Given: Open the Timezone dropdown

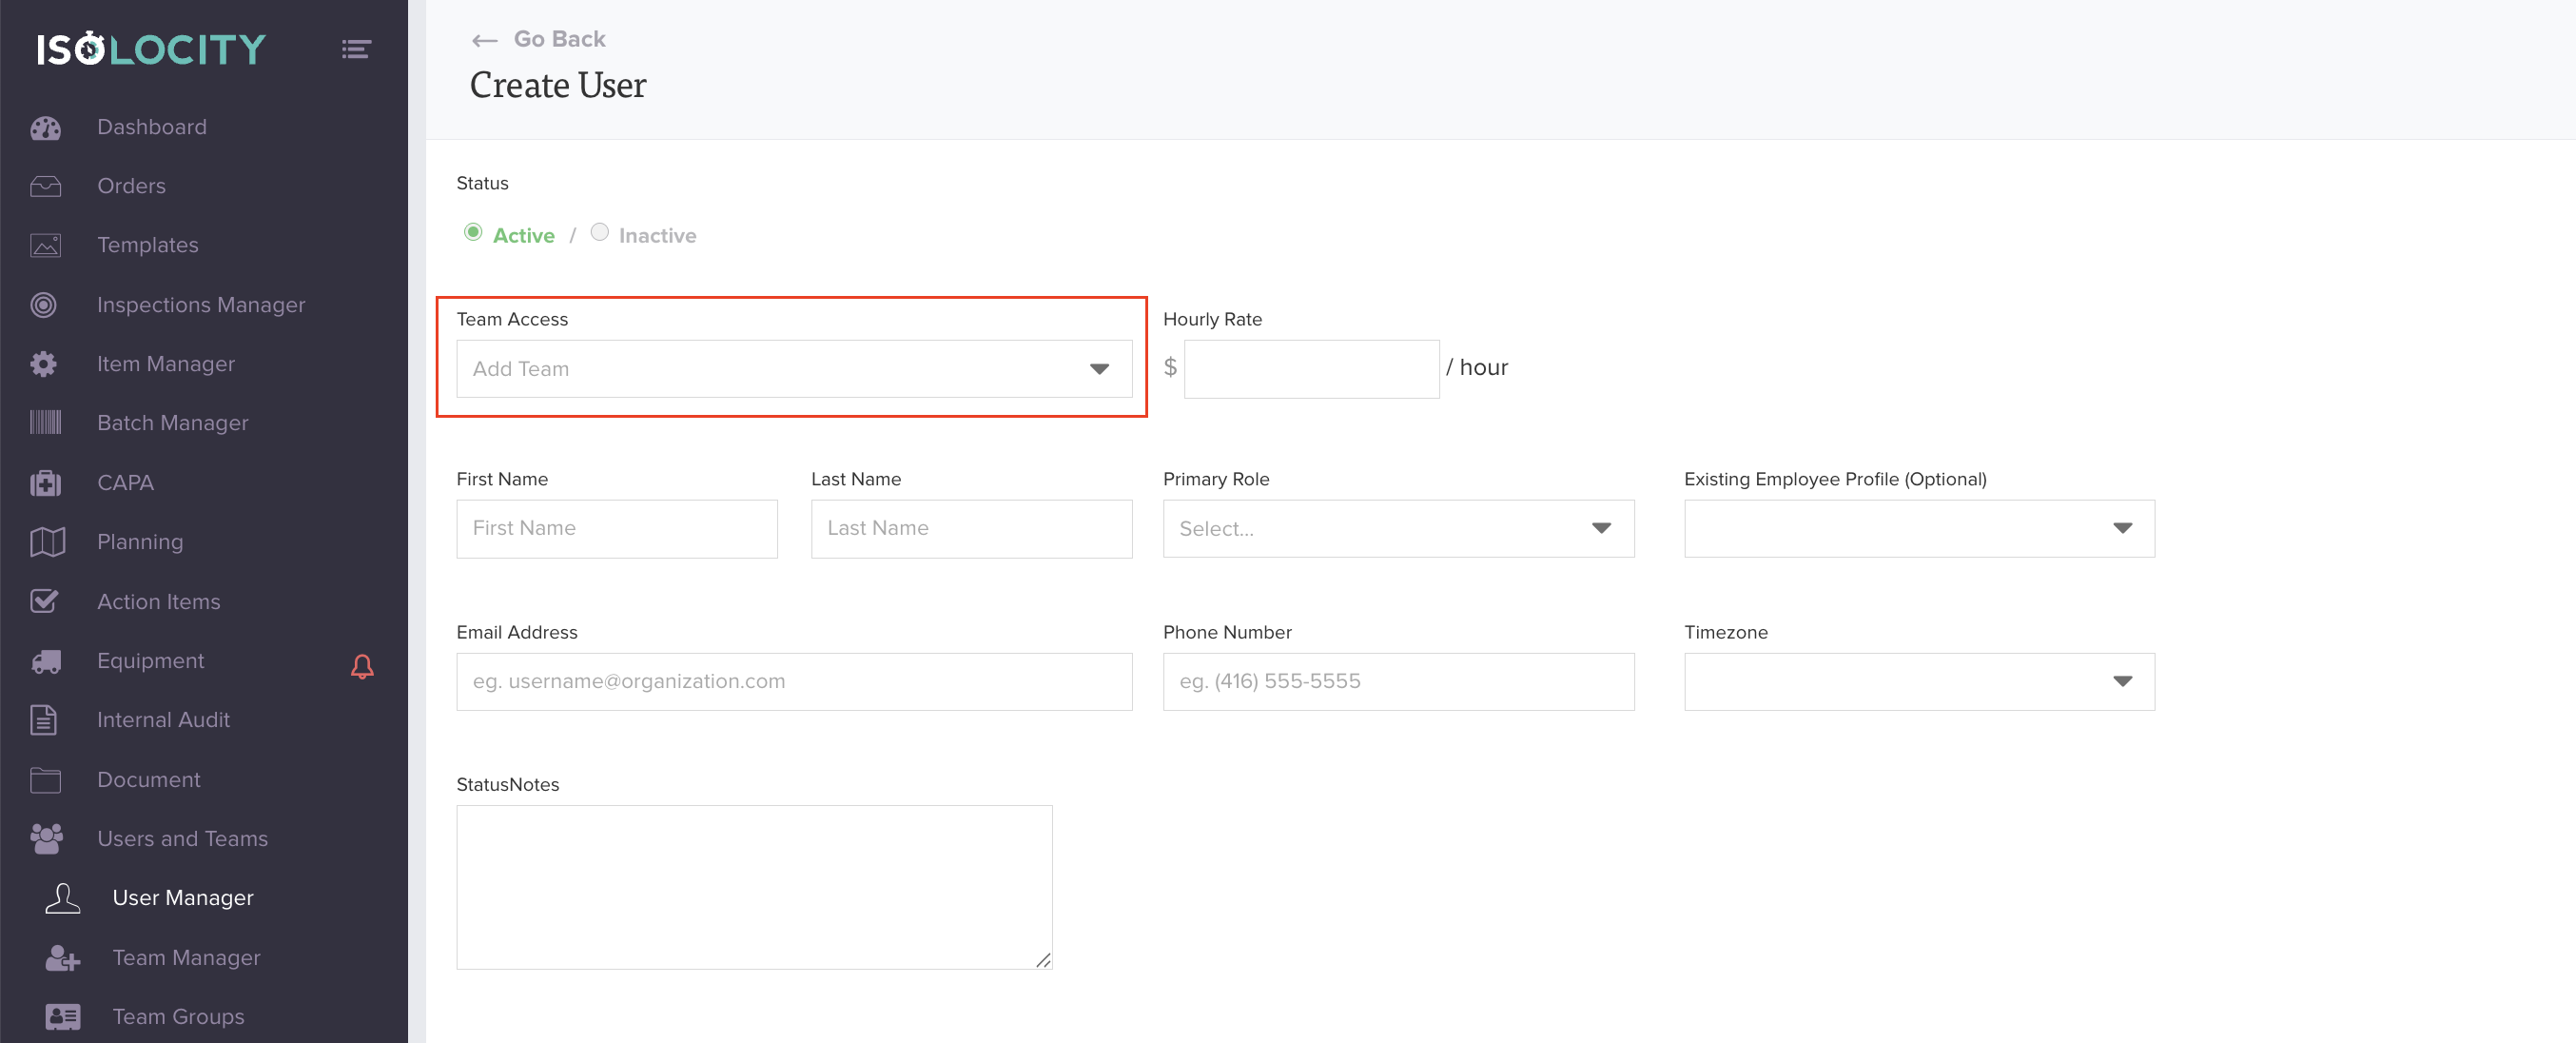Looking at the screenshot, I should tap(1918, 682).
